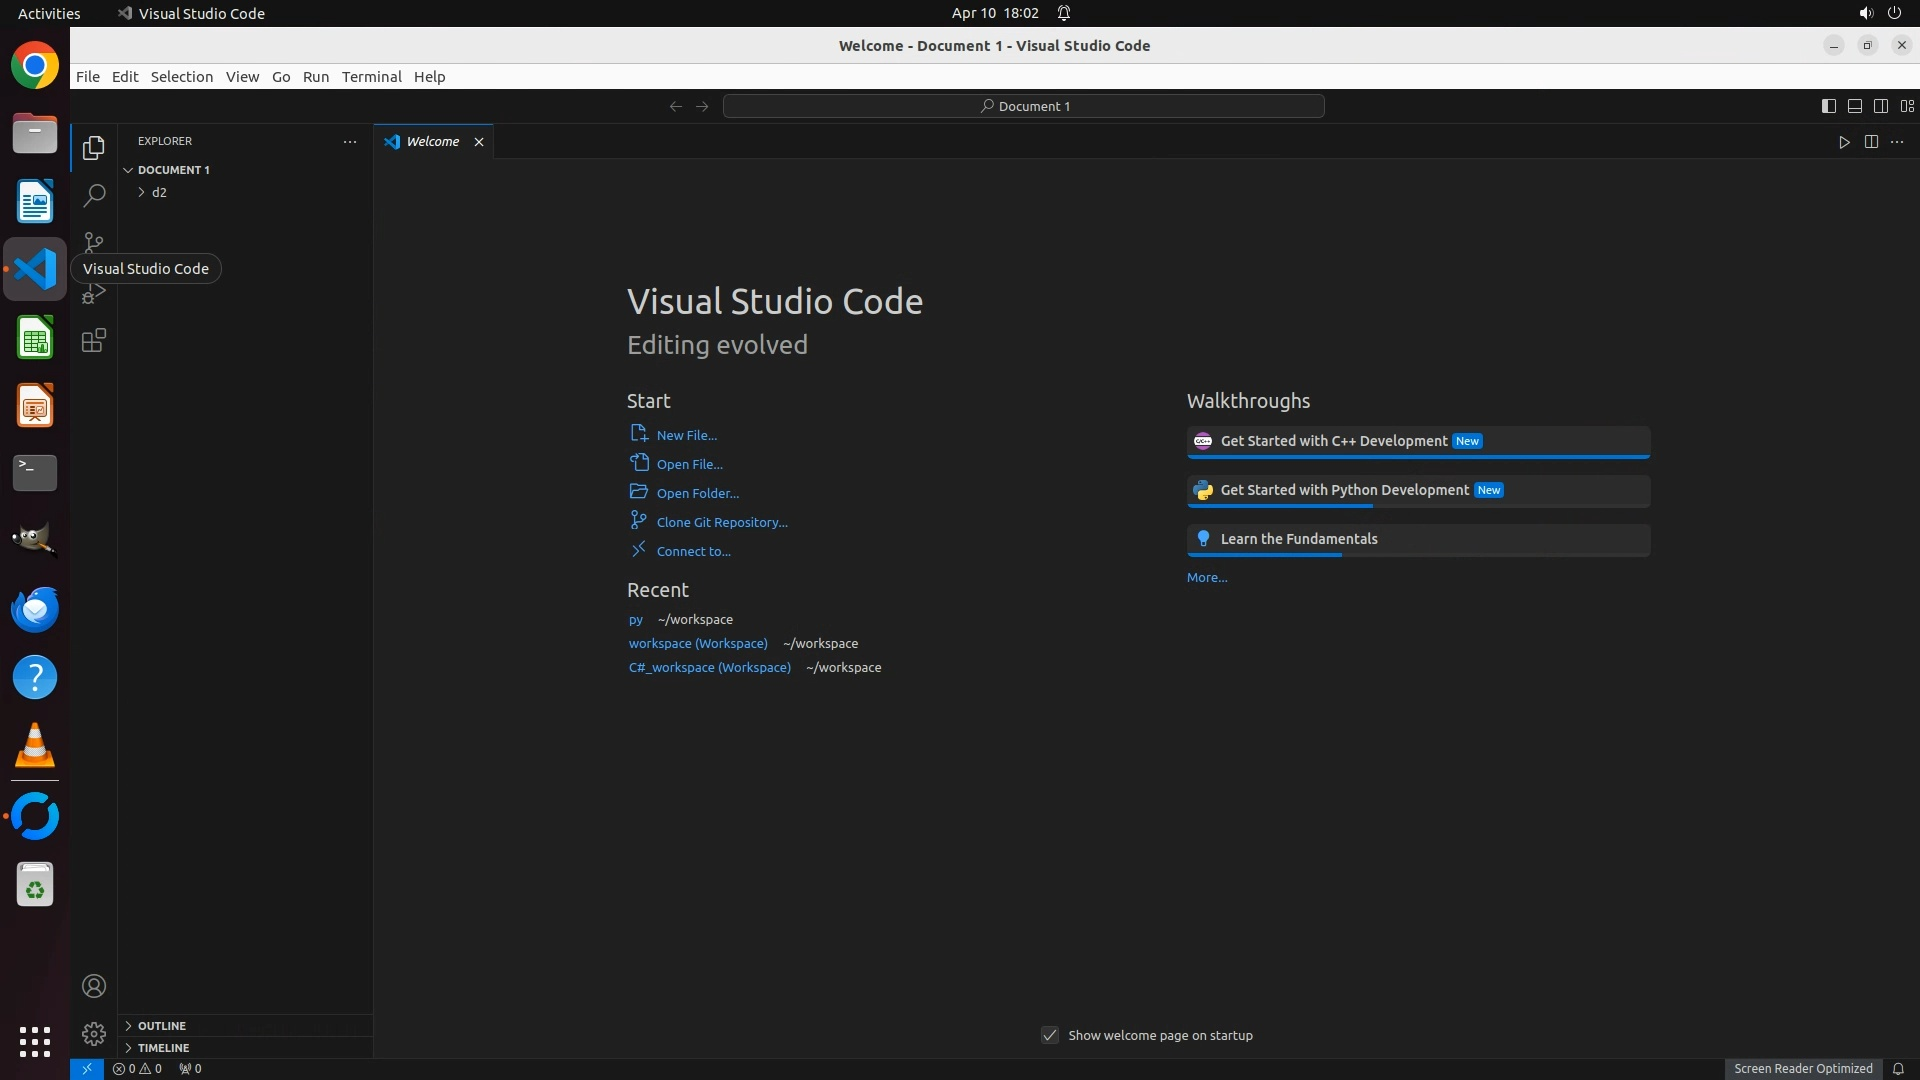Click the Document 1 command center search box

(x=1023, y=106)
